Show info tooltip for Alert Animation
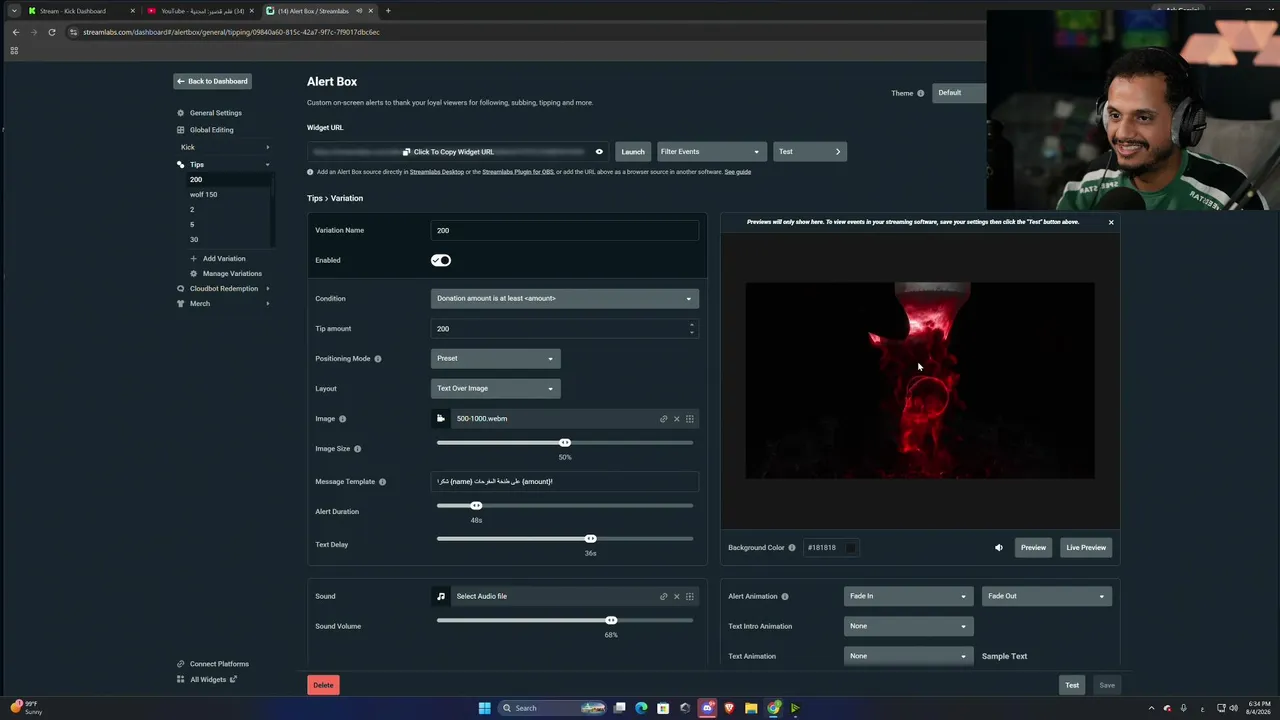 [785, 597]
